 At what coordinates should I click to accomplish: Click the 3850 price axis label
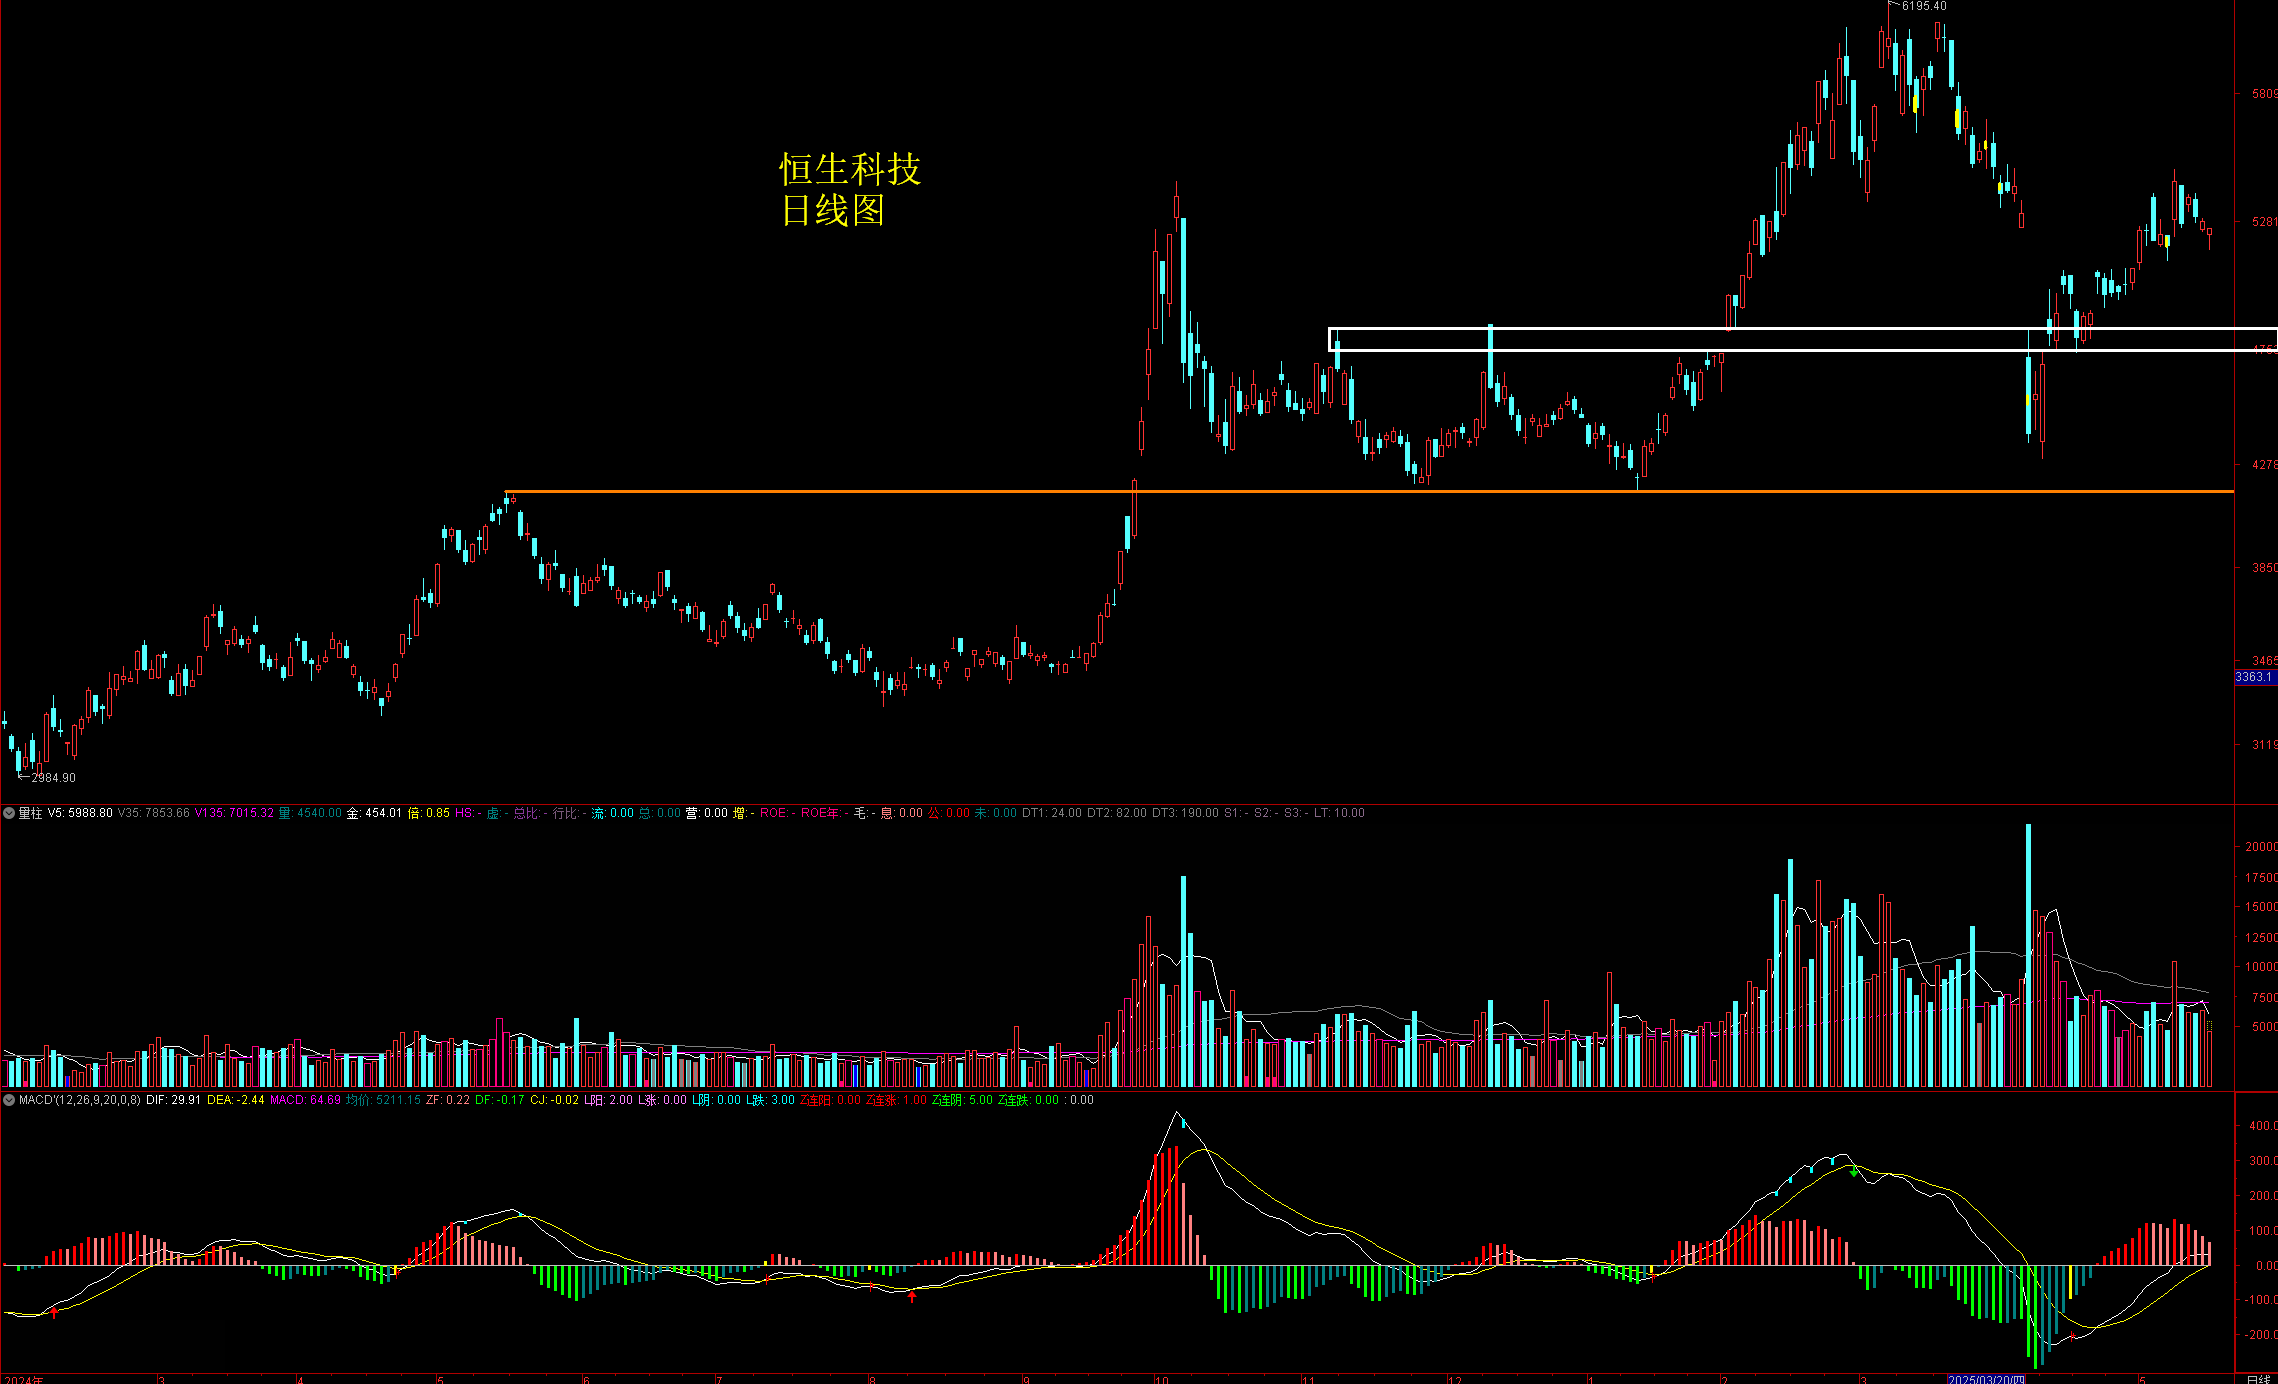pos(2264,567)
